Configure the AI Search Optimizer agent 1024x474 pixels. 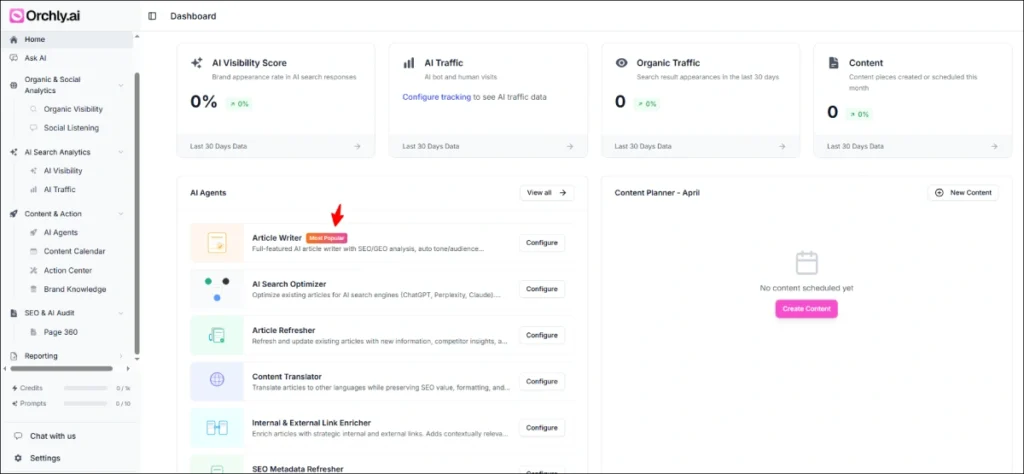[541, 289]
